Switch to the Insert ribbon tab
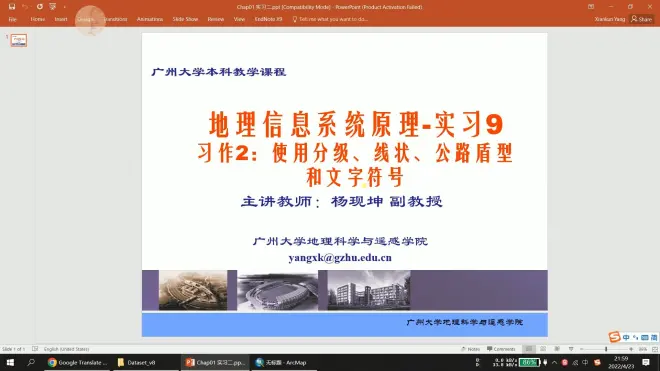 click(x=61, y=19)
